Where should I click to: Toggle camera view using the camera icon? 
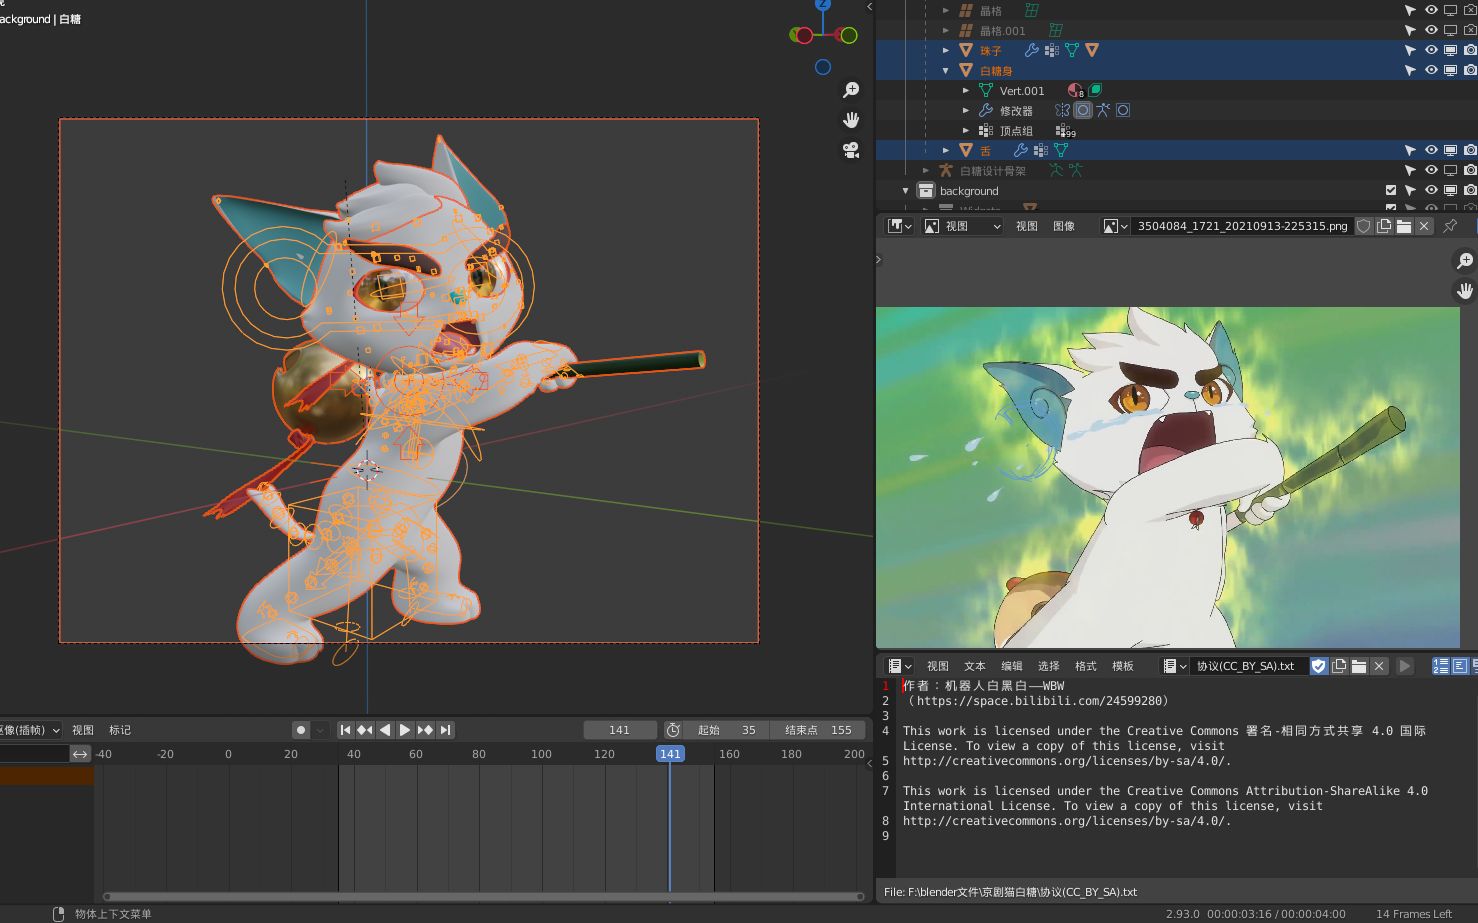click(x=851, y=150)
